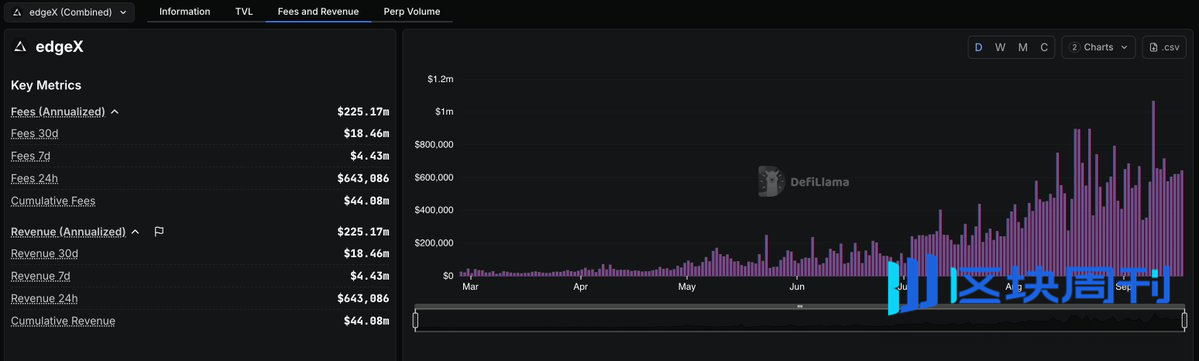This screenshot has height=361, width=1199.
Task: Click the May label on the chart x-axis
Action: click(687, 288)
